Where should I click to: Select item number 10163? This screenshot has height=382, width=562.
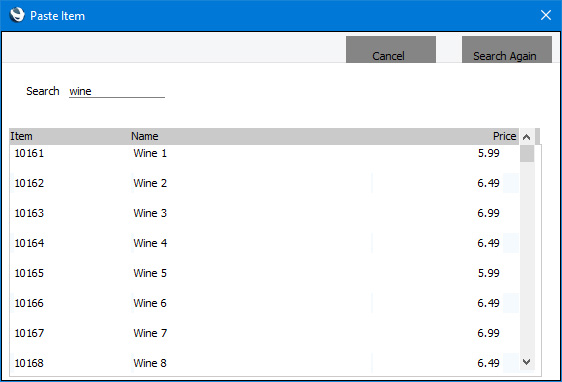pyautogui.click(x=29, y=213)
